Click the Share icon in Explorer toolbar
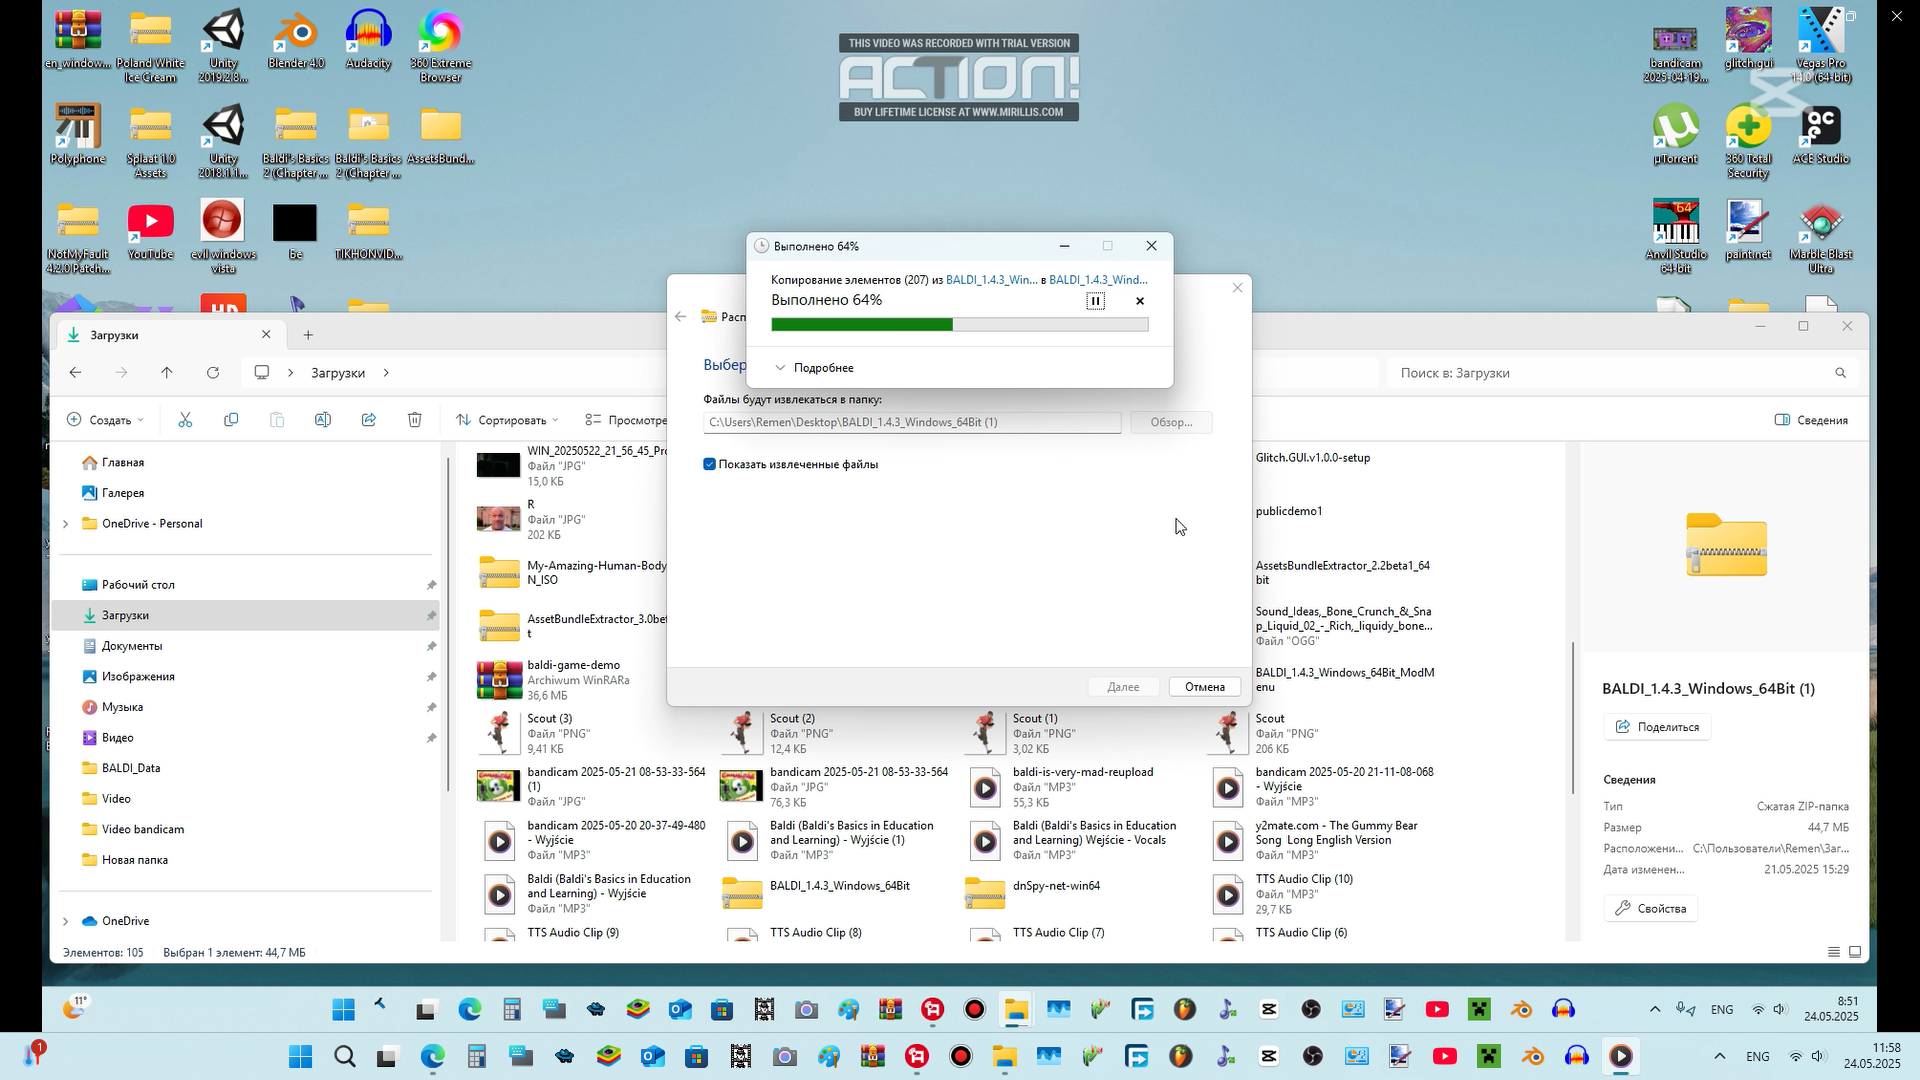This screenshot has width=1920, height=1080. point(369,420)
